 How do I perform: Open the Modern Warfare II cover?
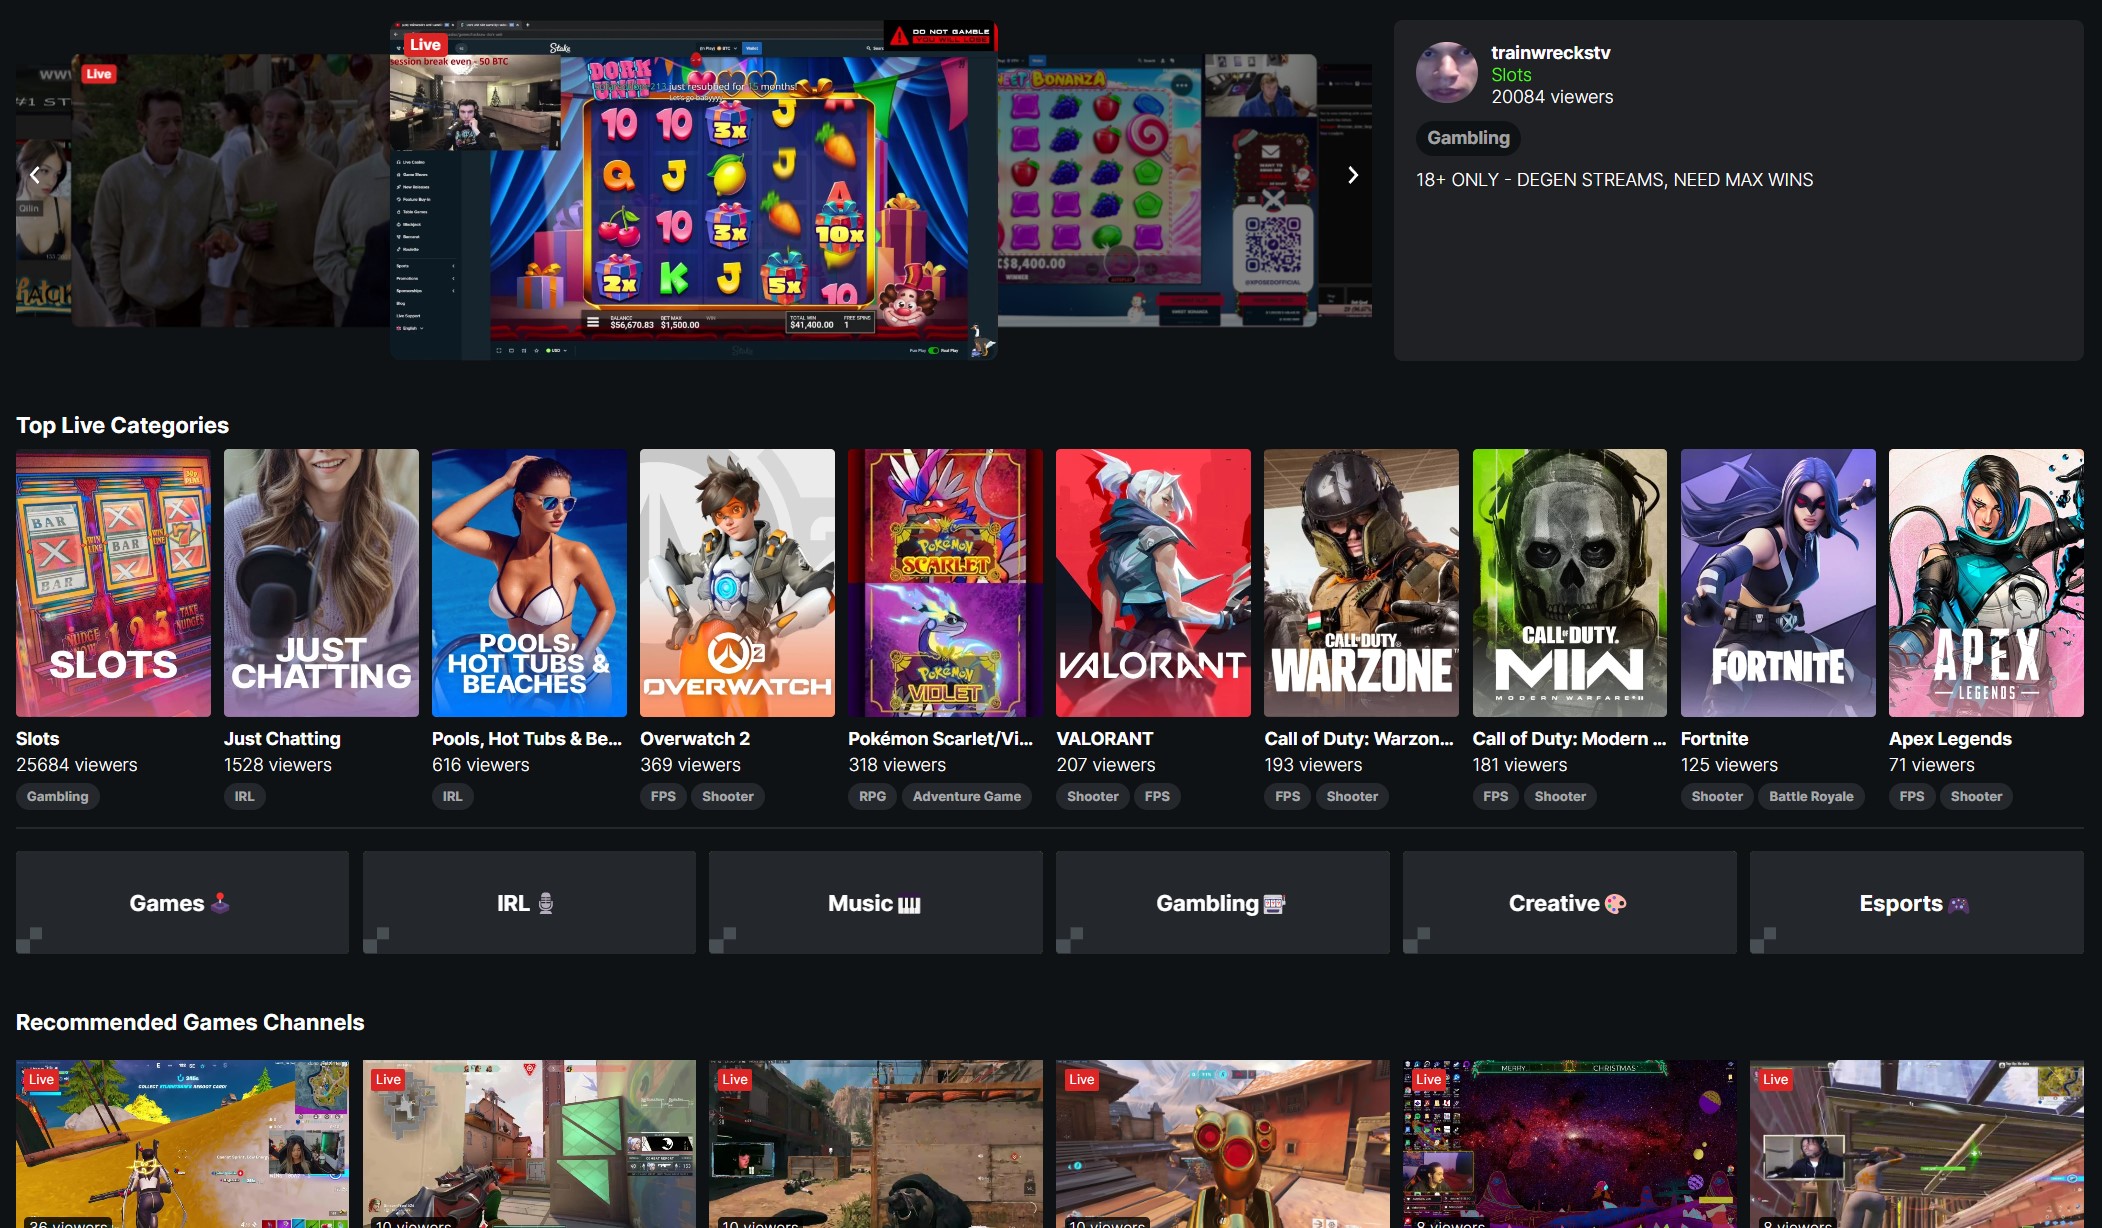[1569, 583]
